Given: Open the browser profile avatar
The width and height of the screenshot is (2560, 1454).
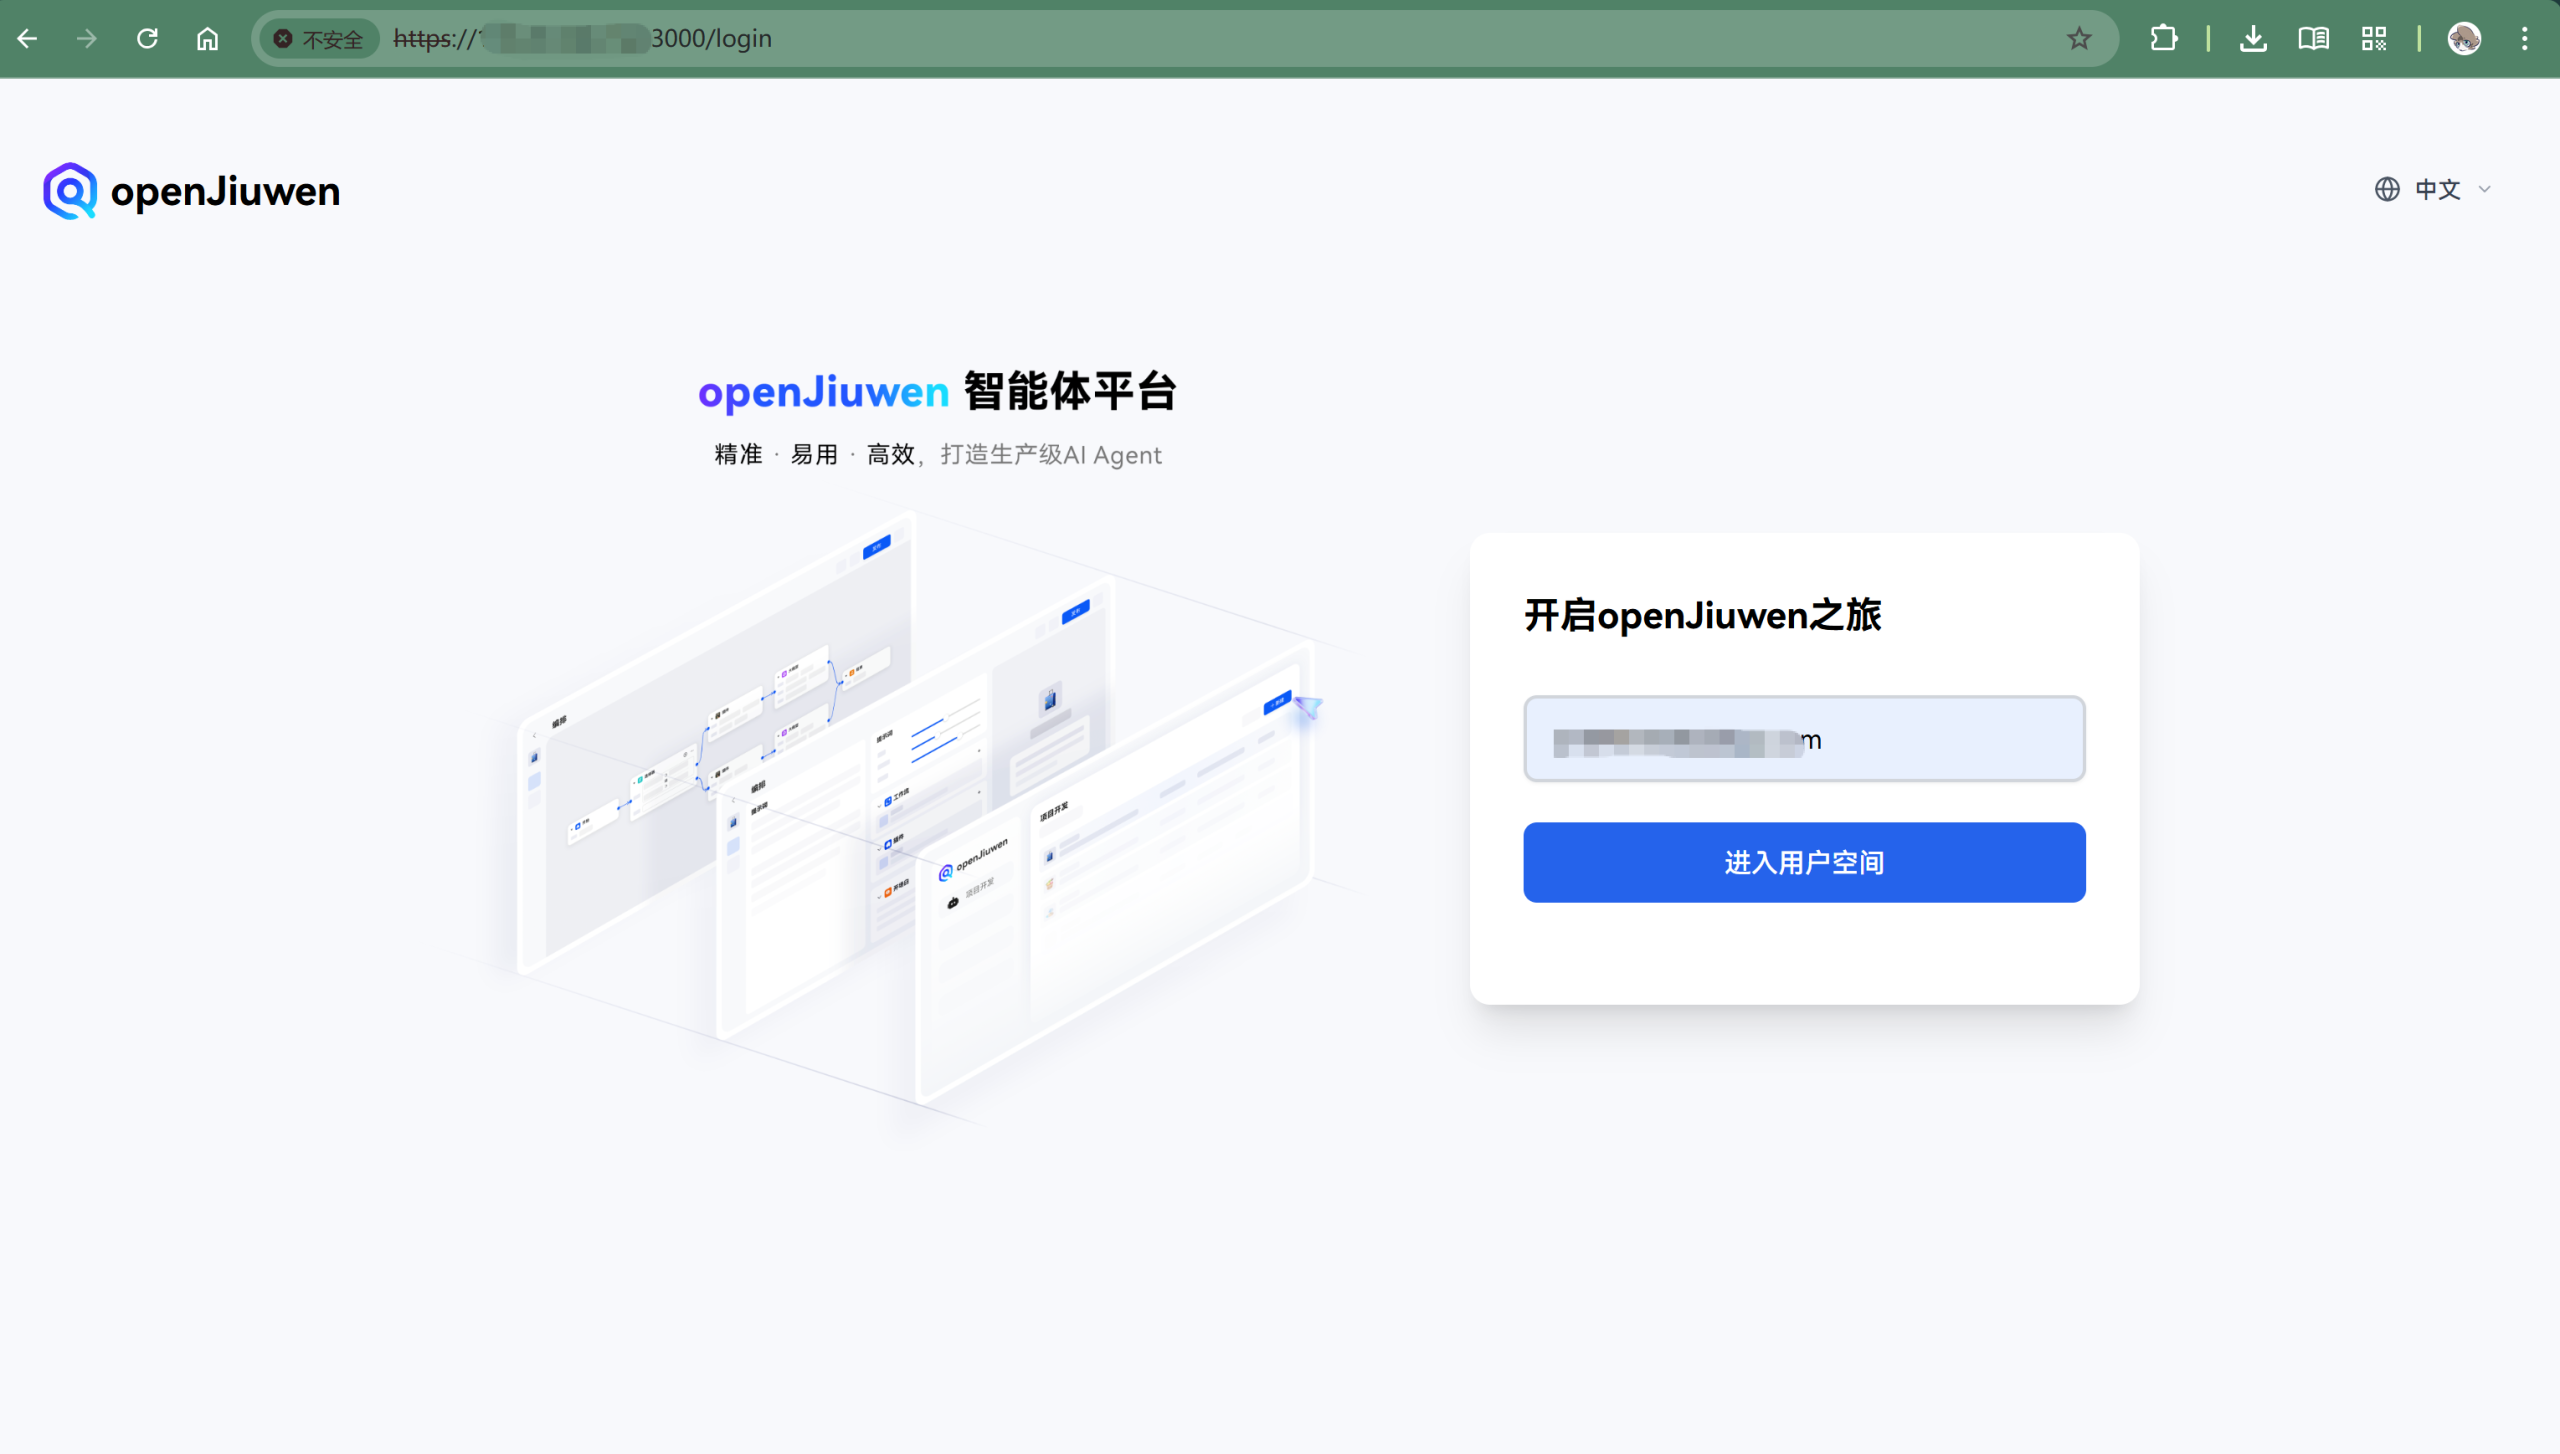Looking at the screenshot, I should pyautogui.click(x=2464, y=39).
